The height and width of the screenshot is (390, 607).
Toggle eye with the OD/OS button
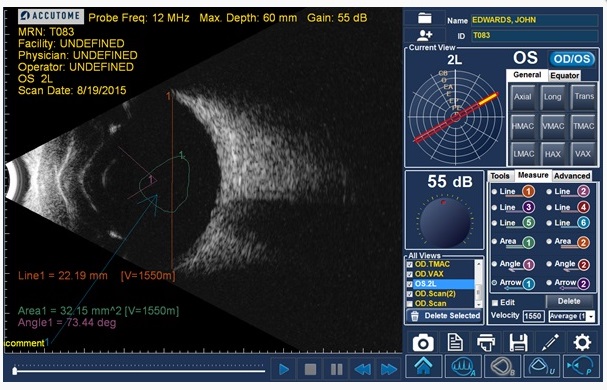(572, 59)
